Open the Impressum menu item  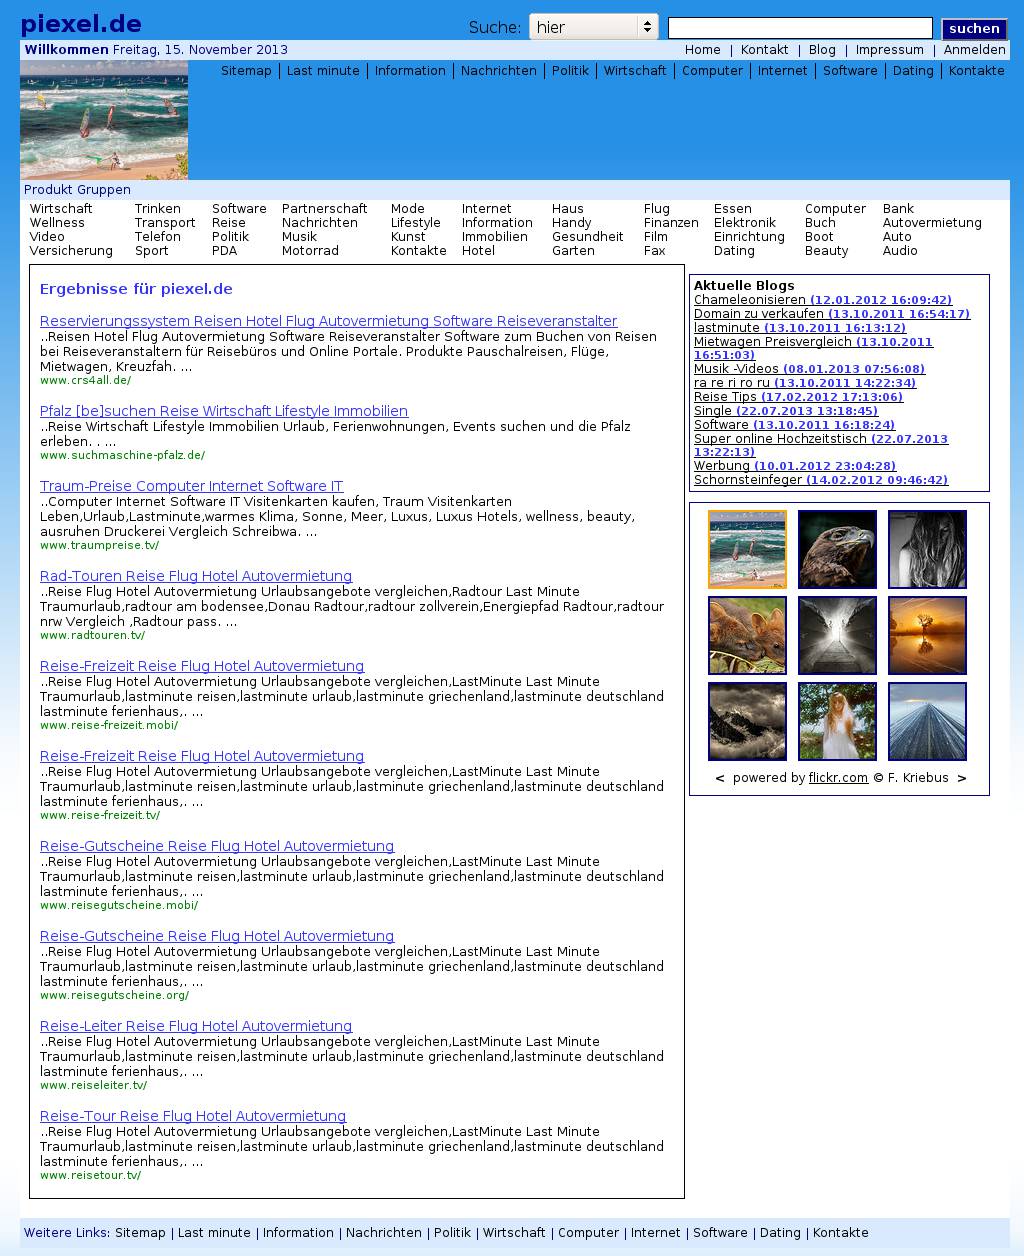tap(889, 50)
